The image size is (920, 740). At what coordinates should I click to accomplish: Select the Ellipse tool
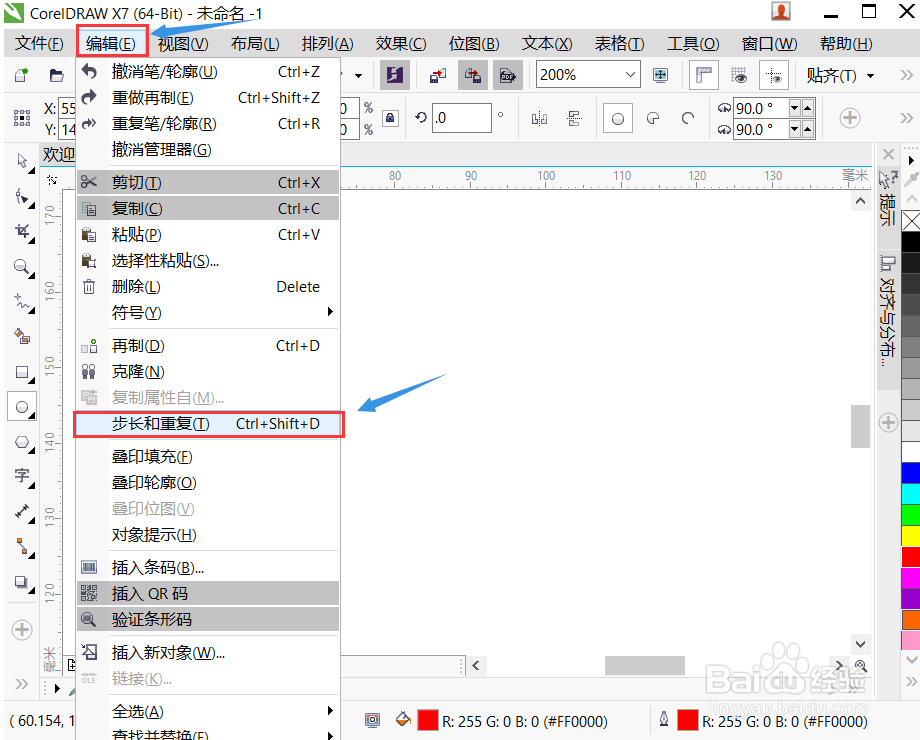[22, 407]
